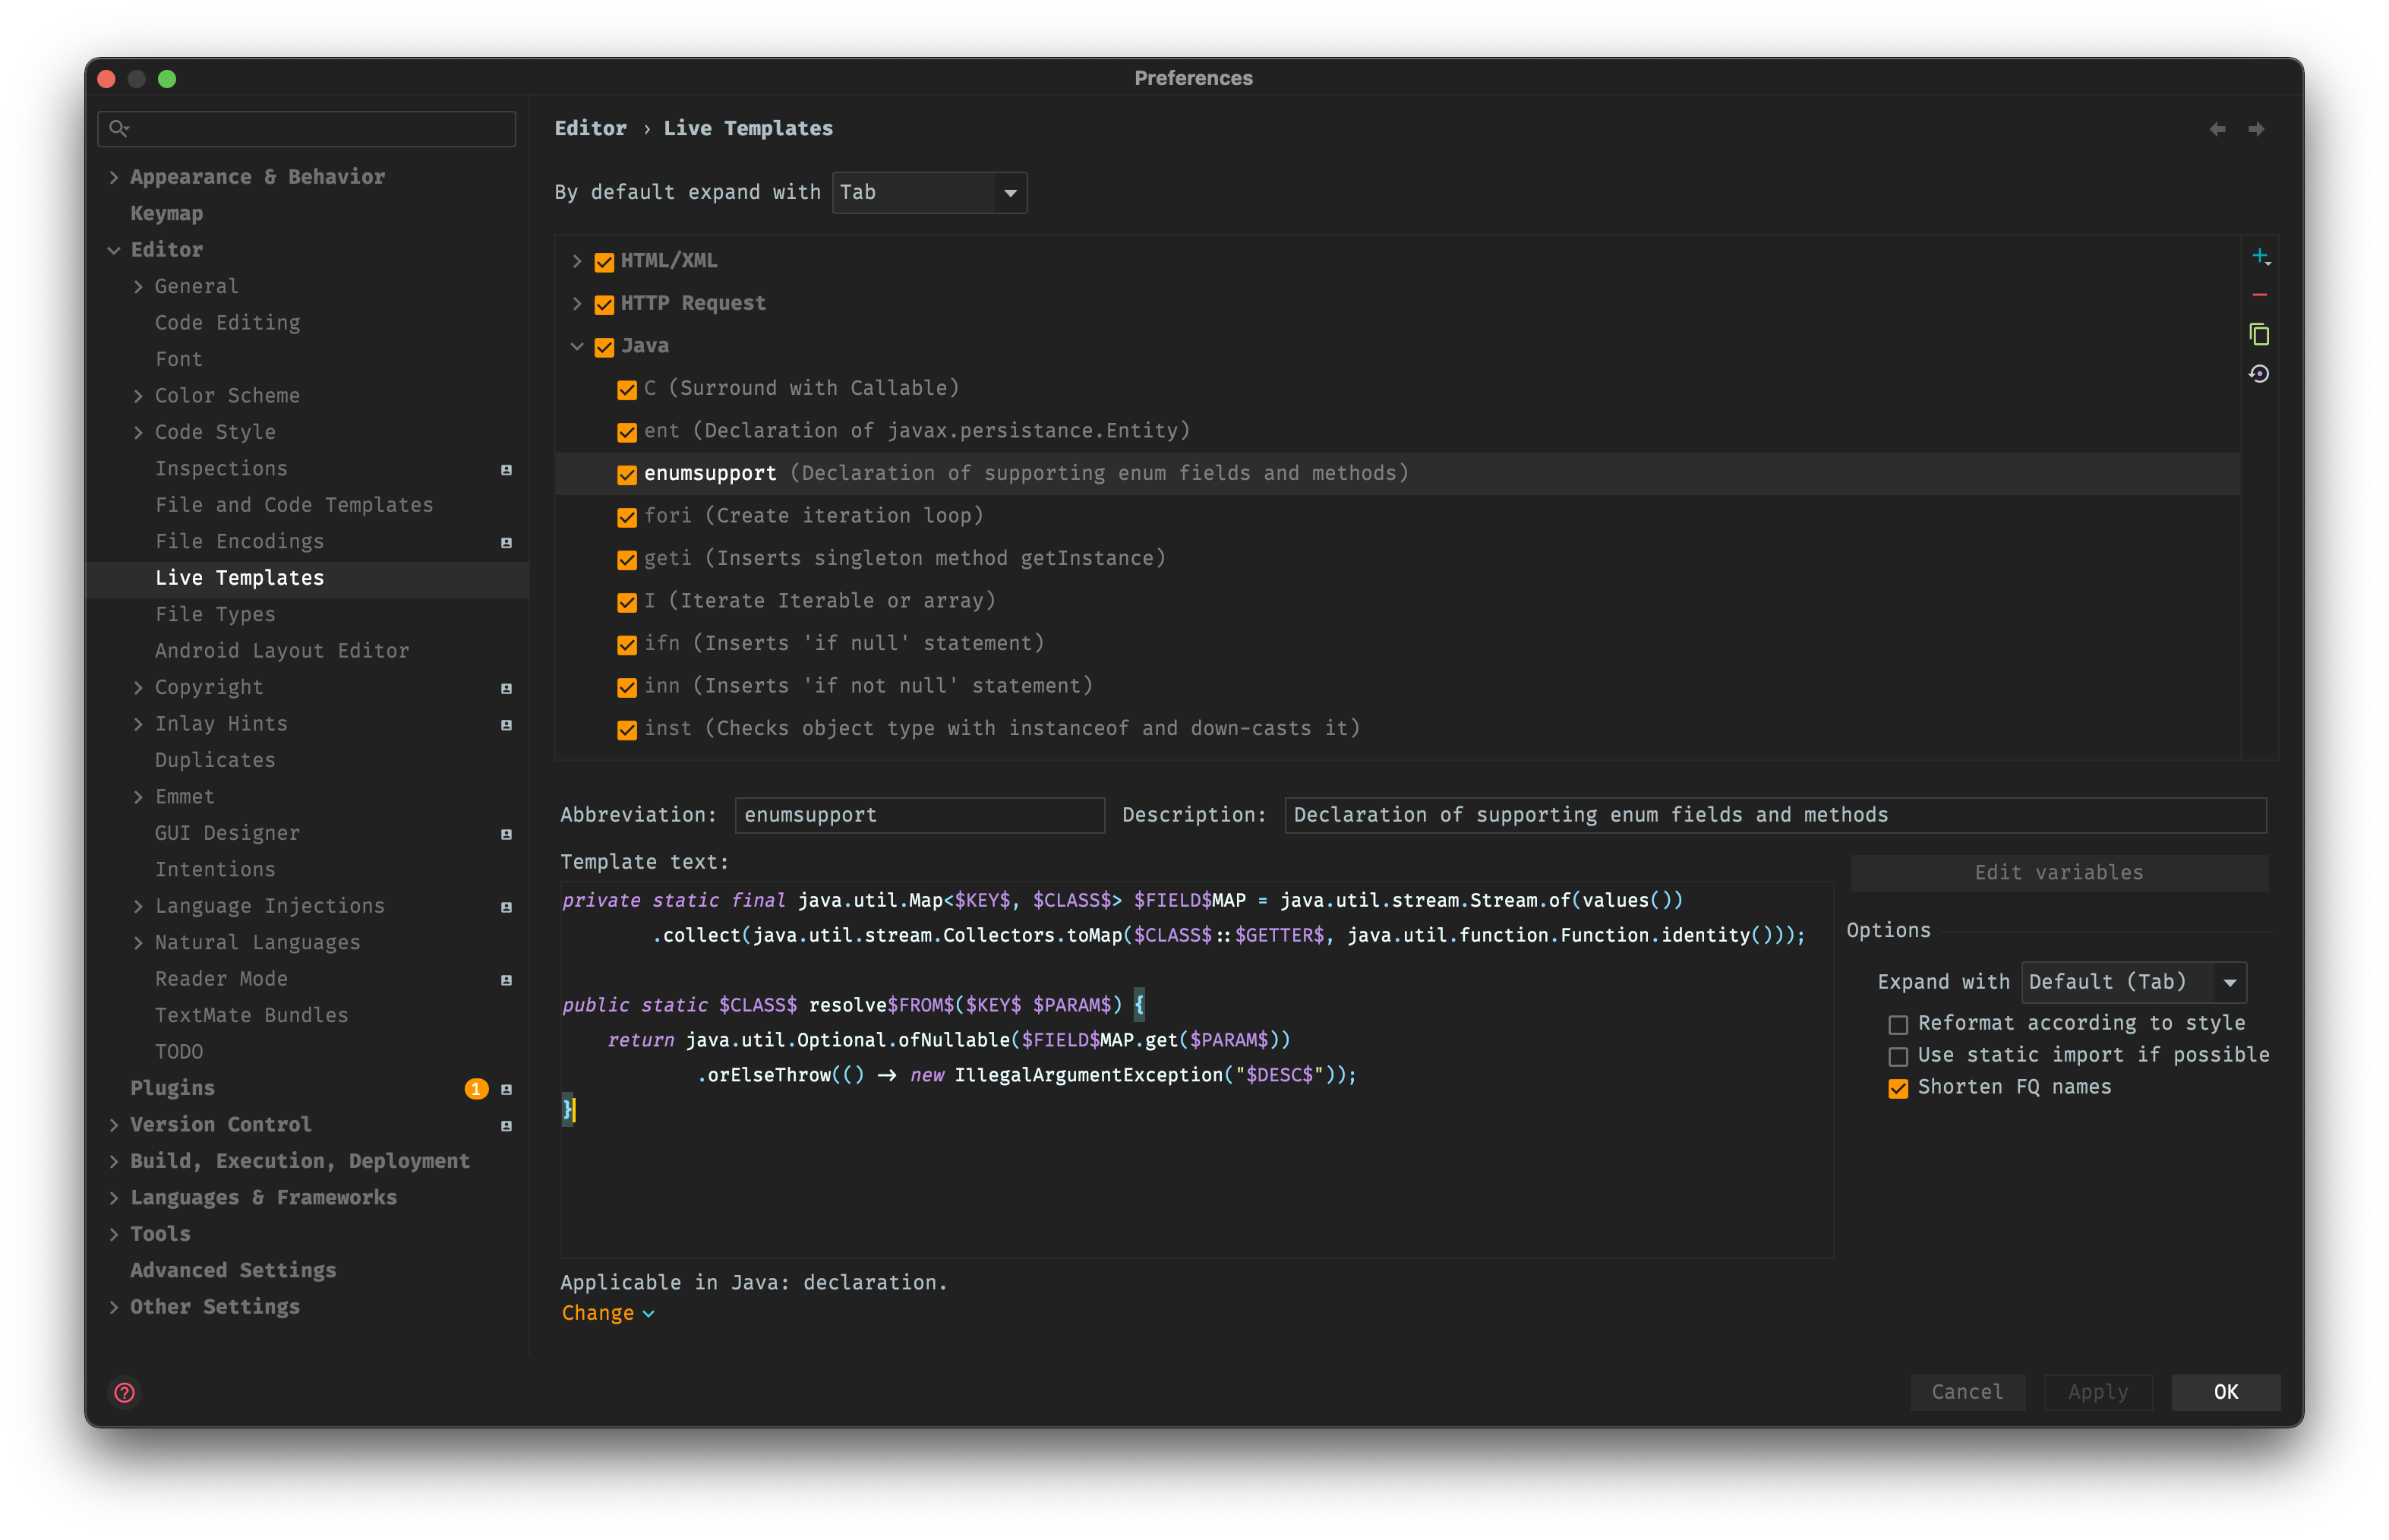Screen dimensions: 2389x1540
Task: Expand the HTML/XML template group
Action: 577,261
